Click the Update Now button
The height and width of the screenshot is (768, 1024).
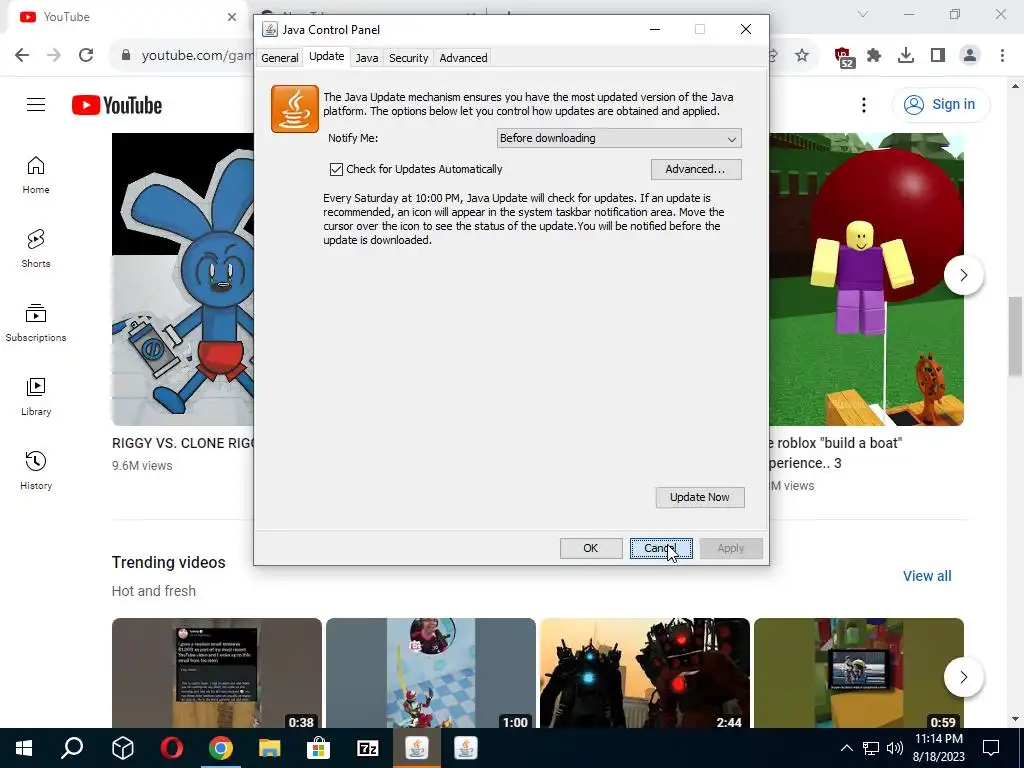[700, 497]
